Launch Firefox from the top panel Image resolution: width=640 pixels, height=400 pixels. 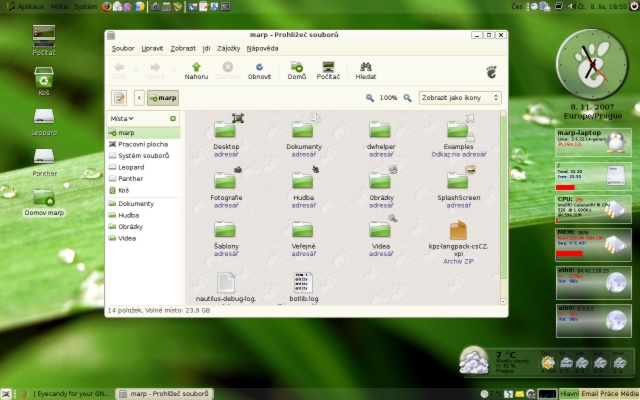click(106, 7)
